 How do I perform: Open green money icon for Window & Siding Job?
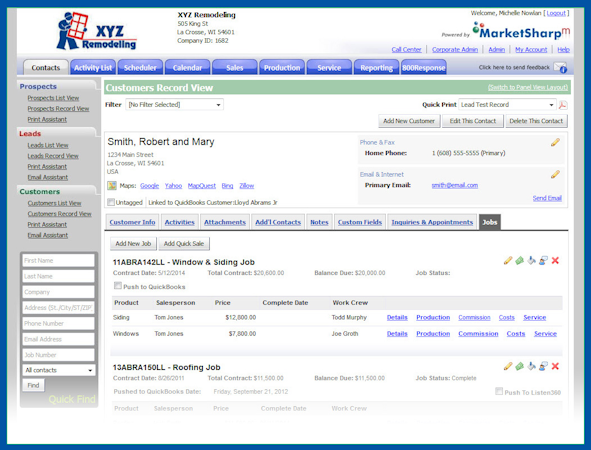pos(519,260)
